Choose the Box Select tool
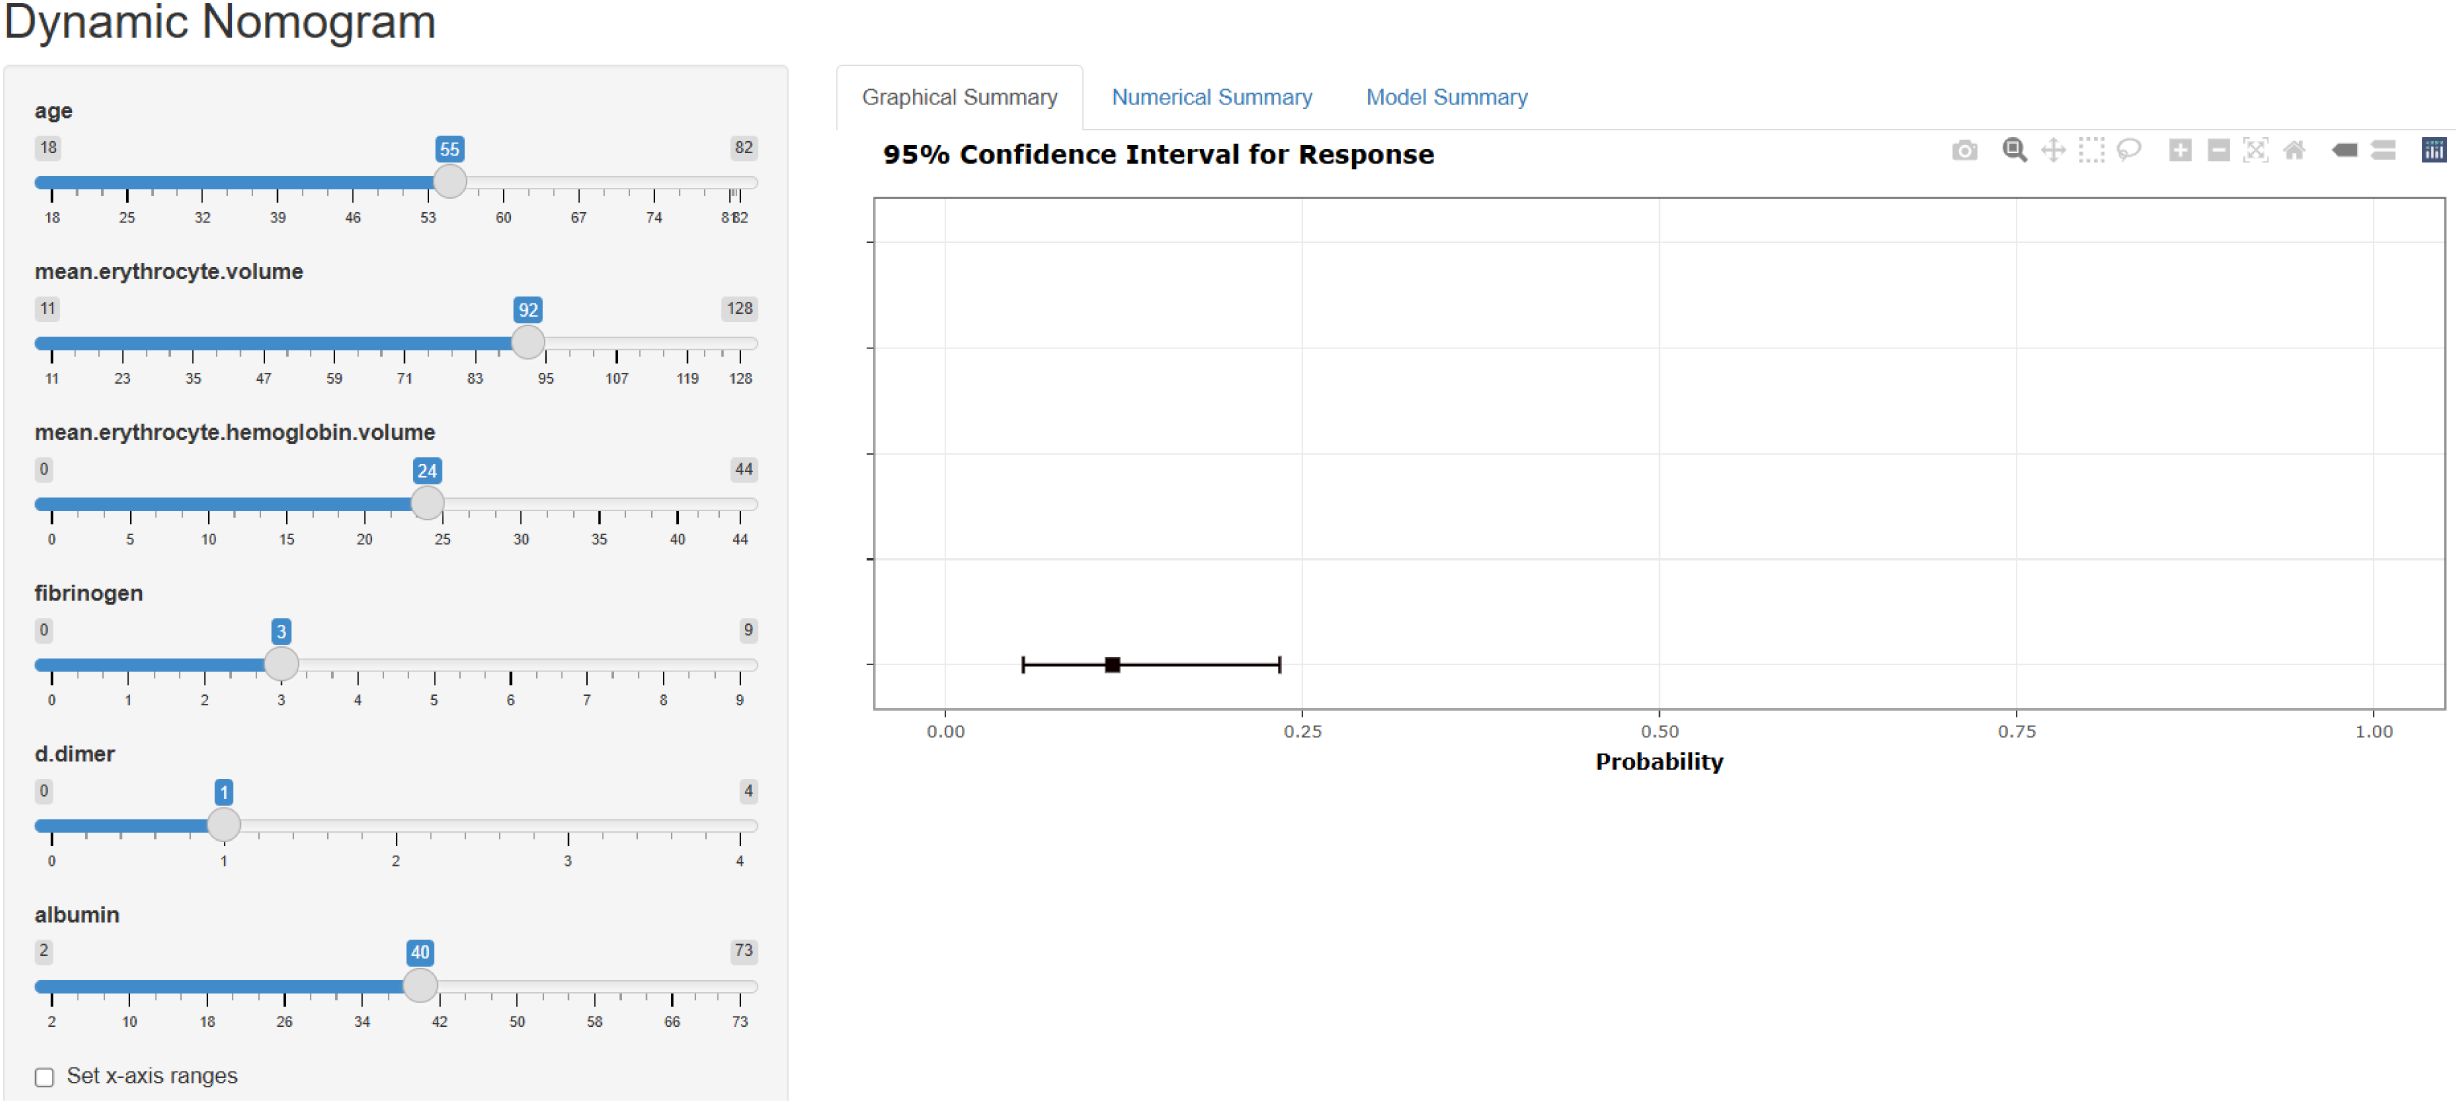 point(2091,151)
